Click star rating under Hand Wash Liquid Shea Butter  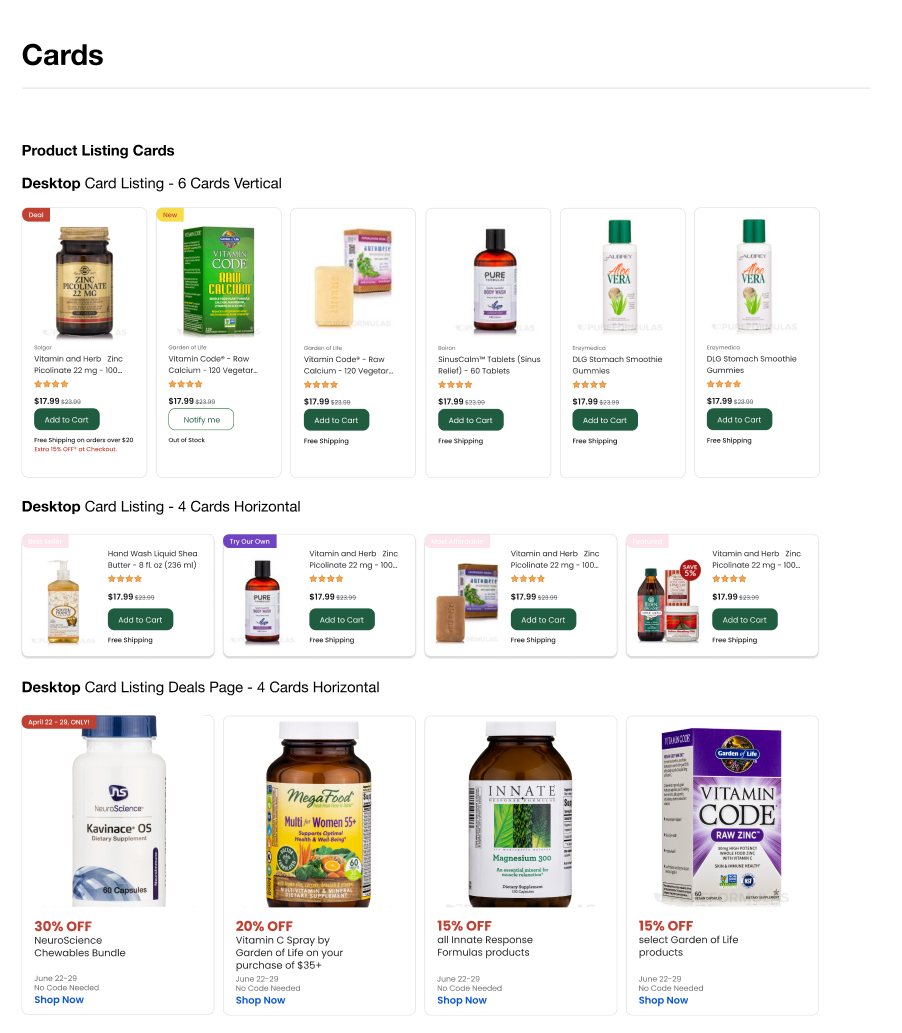(x=125, y=579)
